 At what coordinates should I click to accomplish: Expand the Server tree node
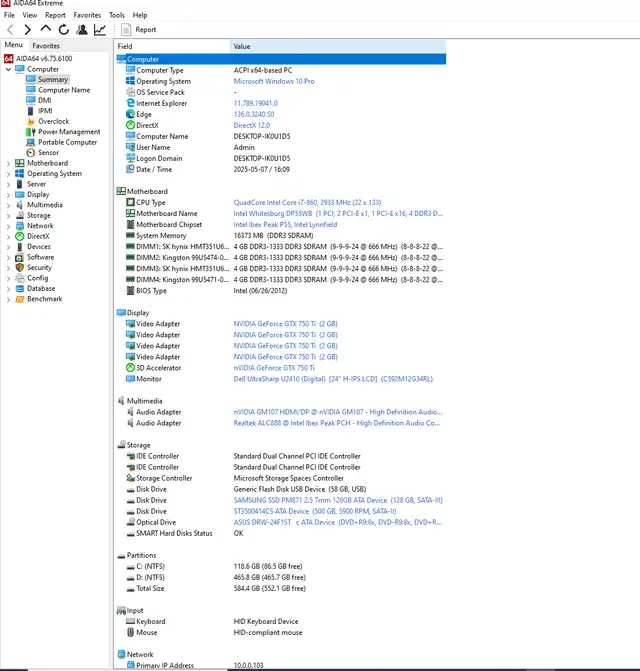(8, 184)
